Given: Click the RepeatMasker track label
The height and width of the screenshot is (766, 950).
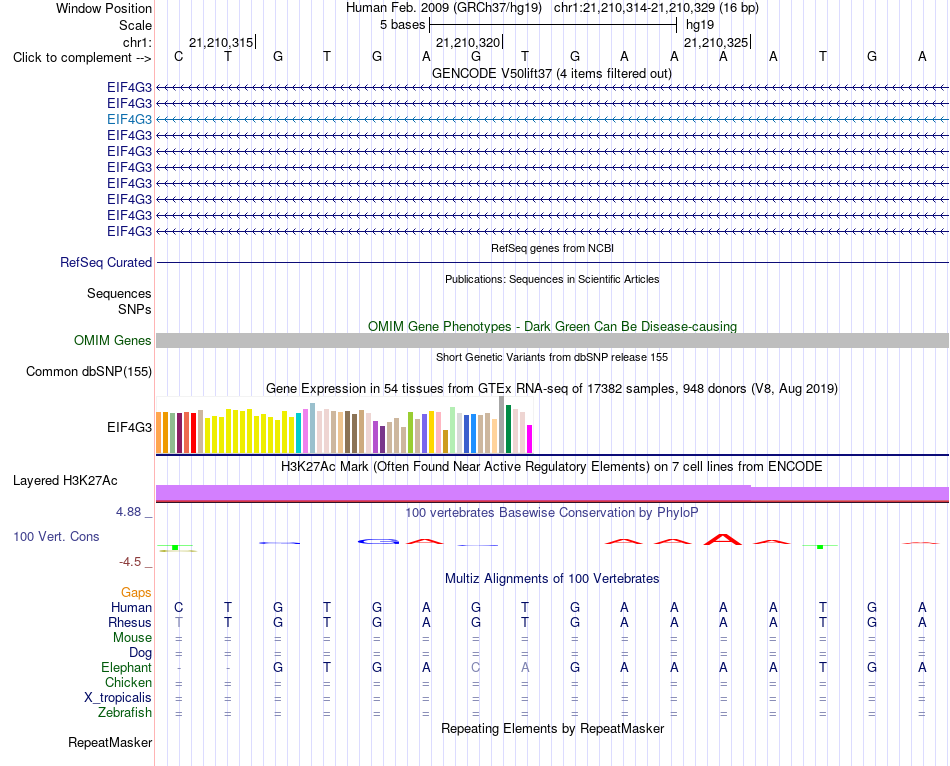Looking at the screenshot, I should (x=110, y=742).
